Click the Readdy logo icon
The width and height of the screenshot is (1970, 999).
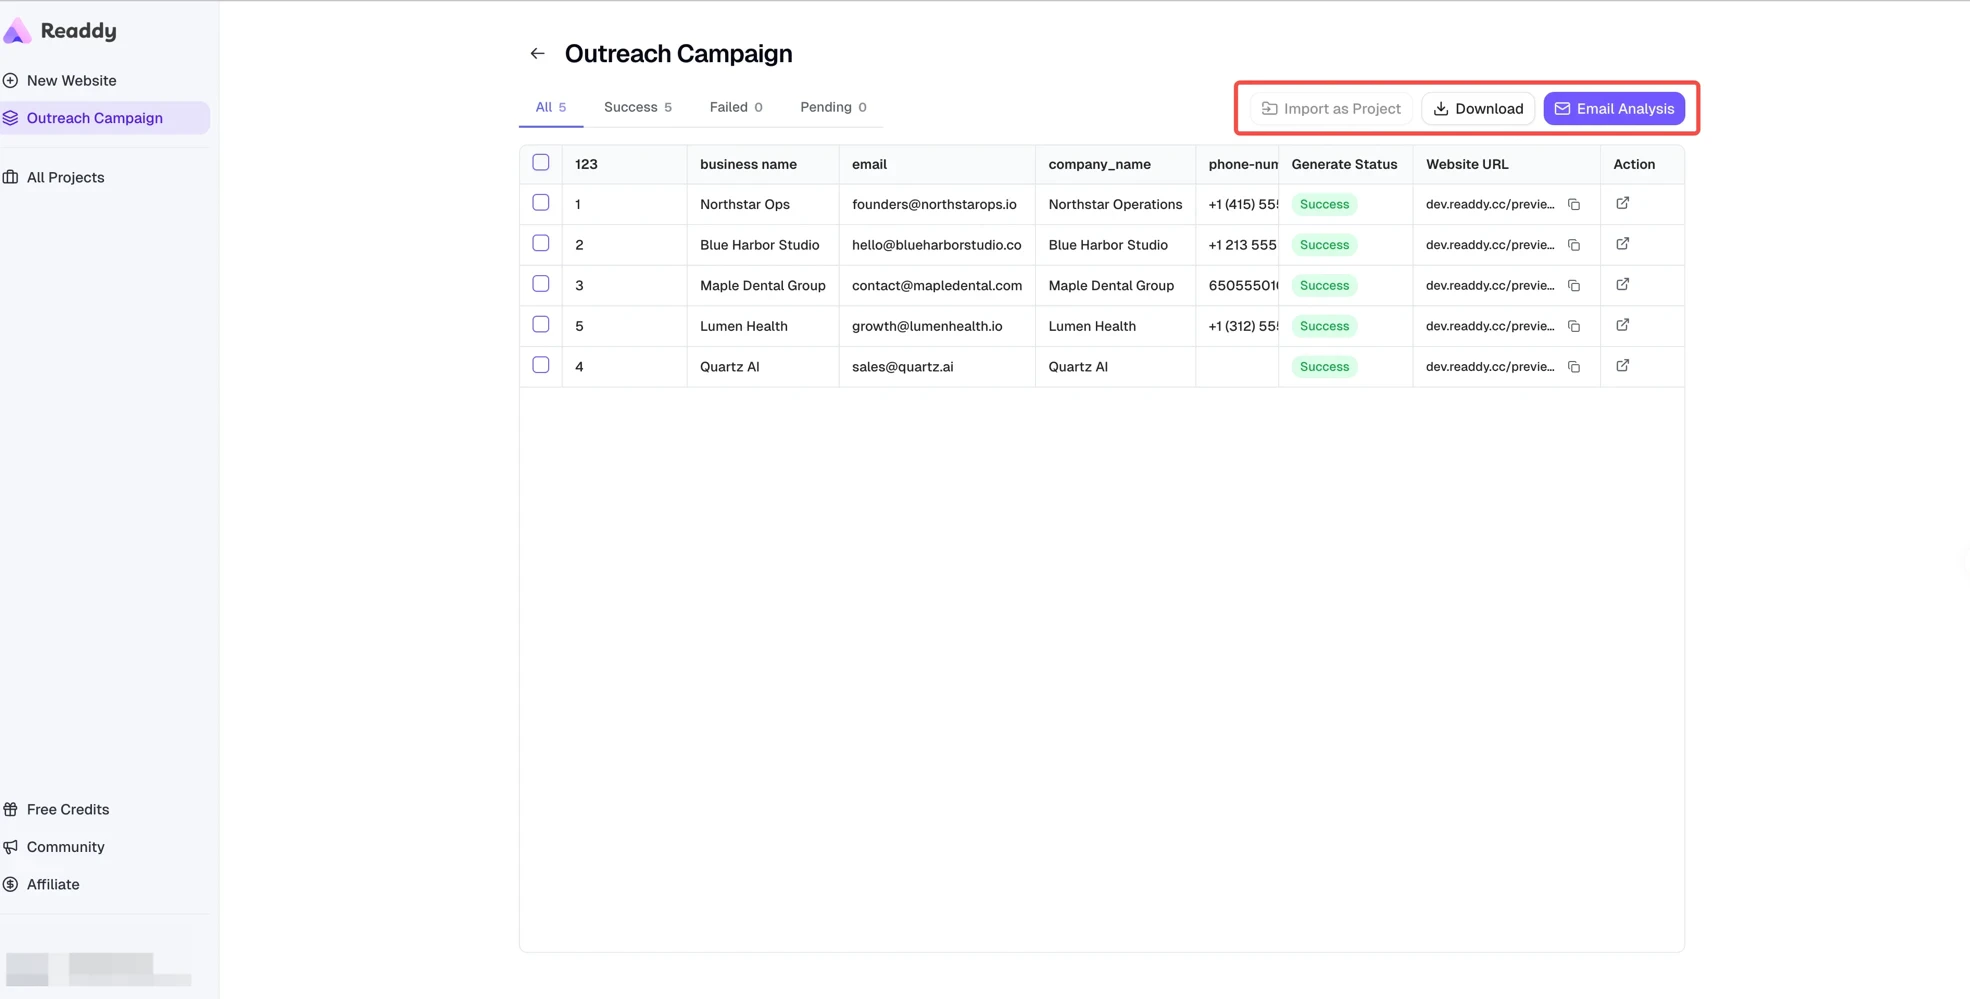point(17,31)
